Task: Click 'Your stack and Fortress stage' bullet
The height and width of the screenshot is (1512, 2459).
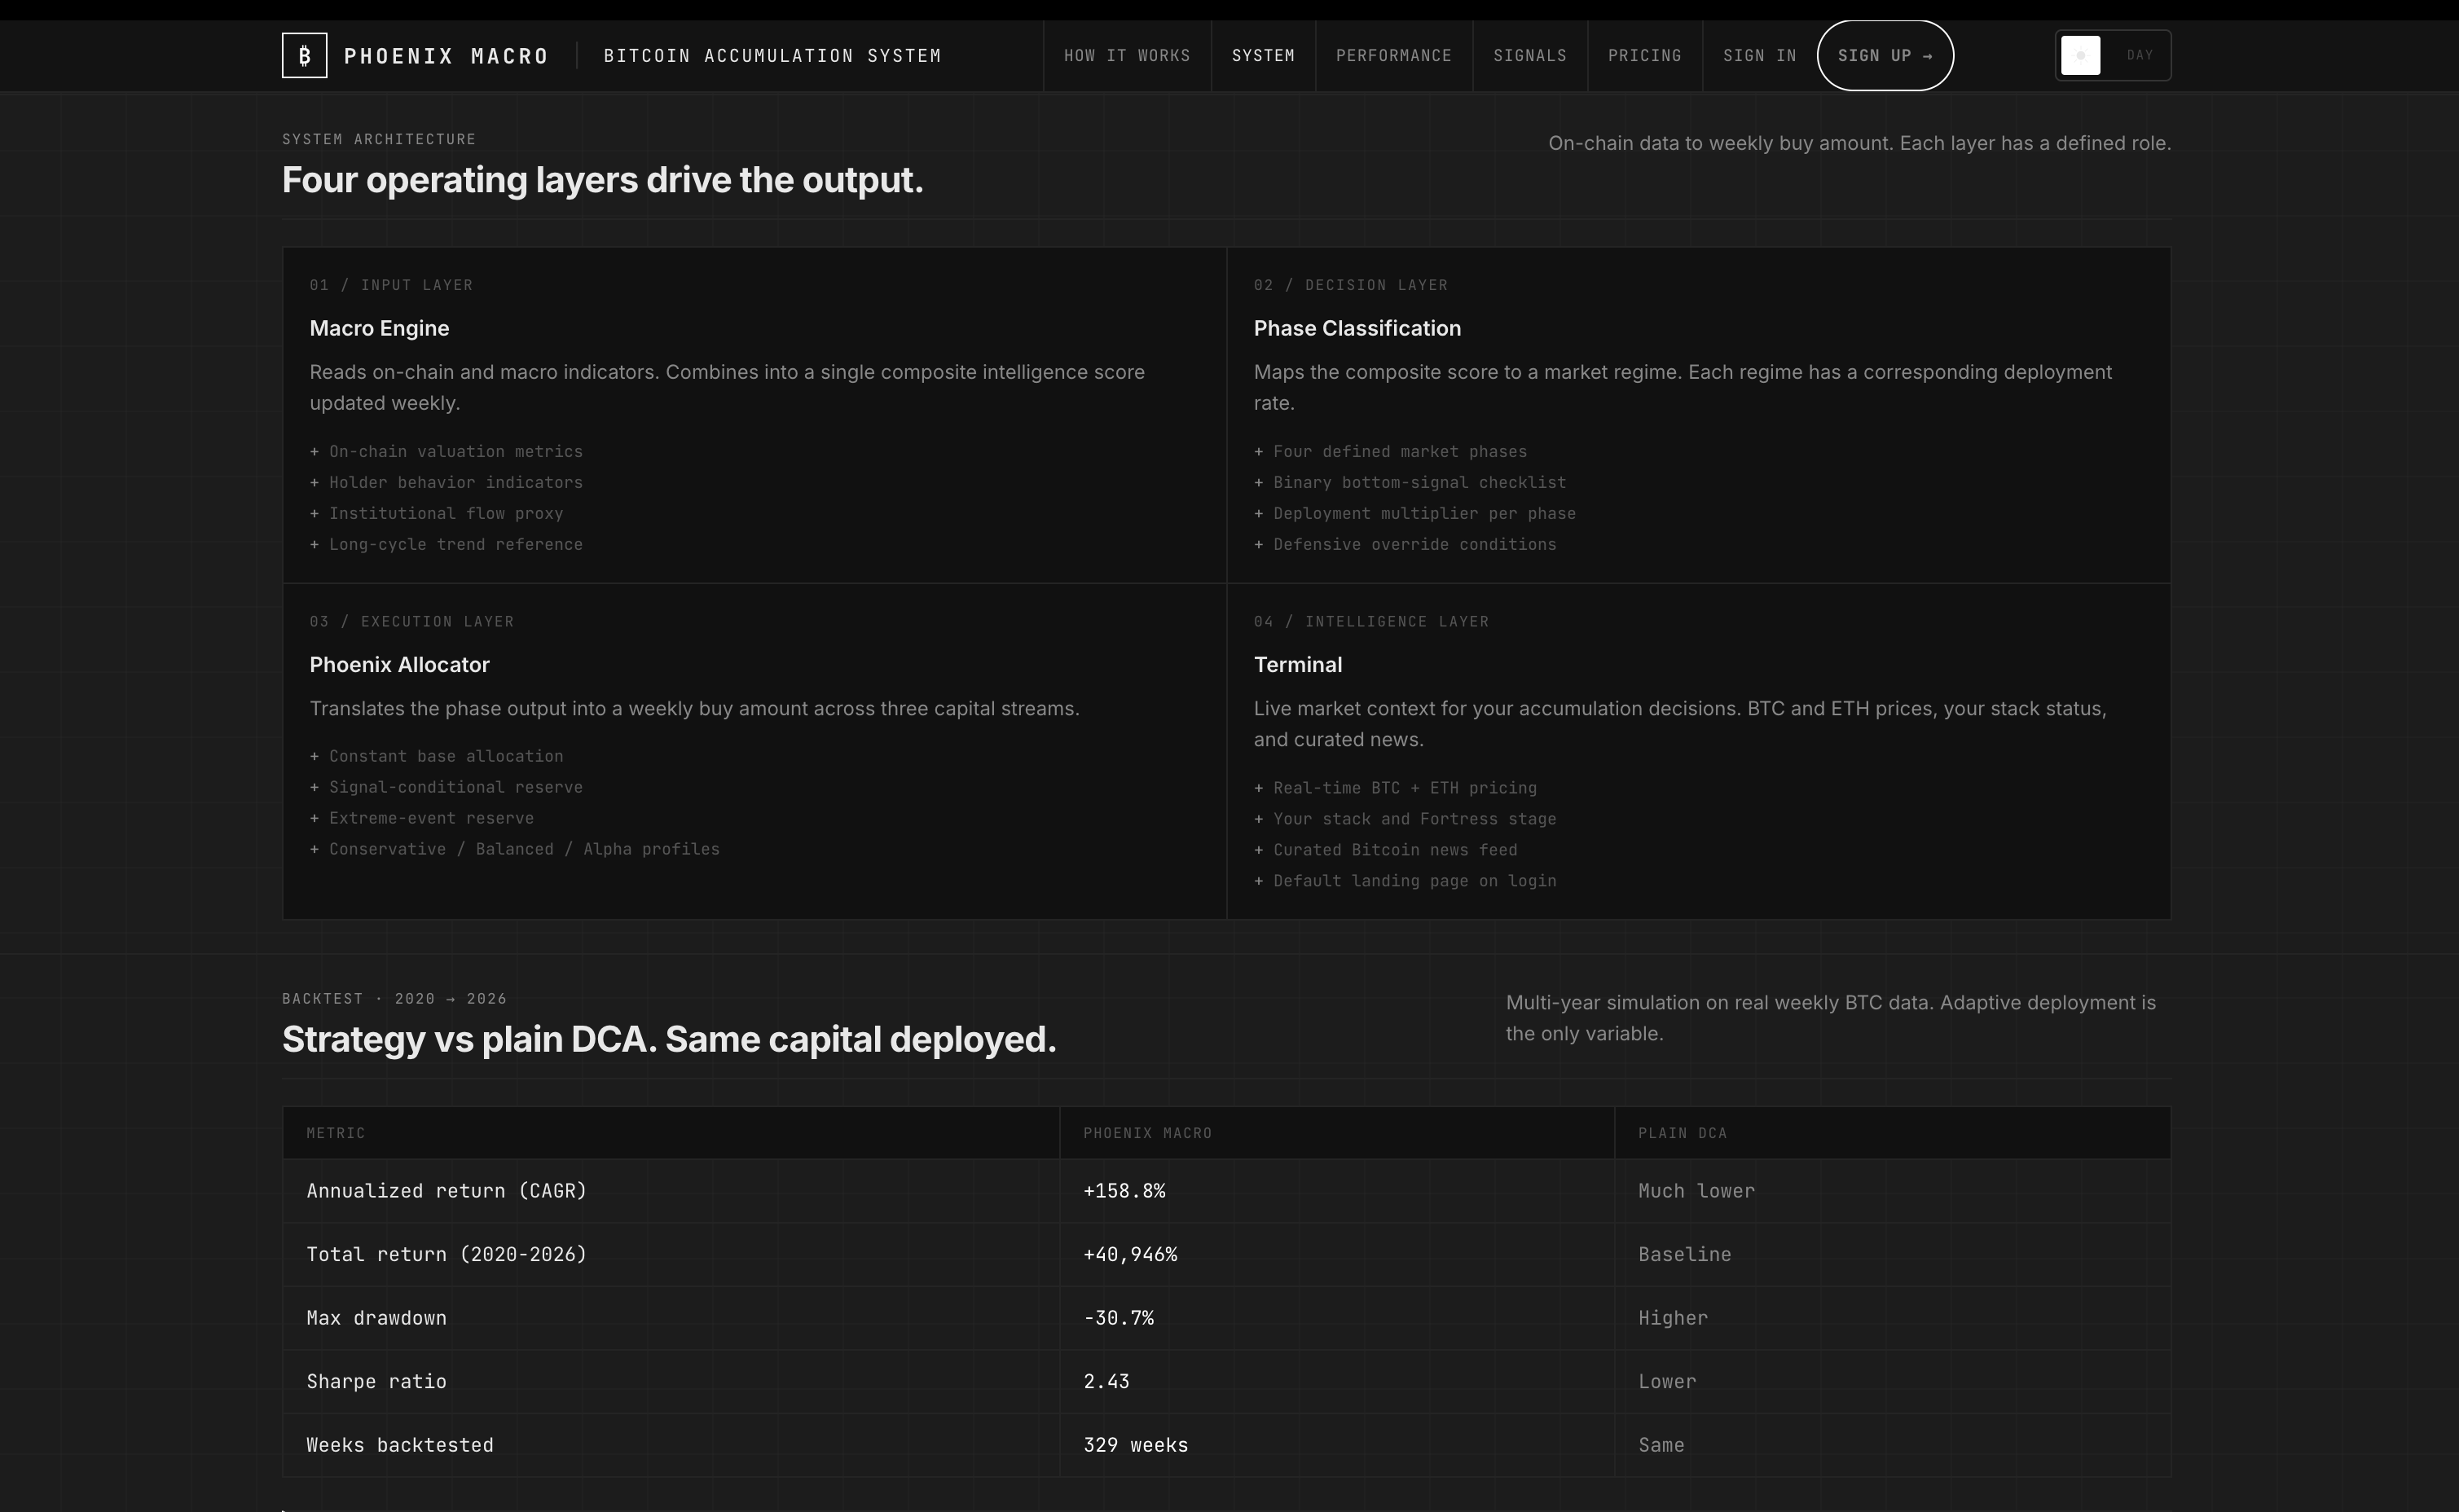Action: point(1405,820)
